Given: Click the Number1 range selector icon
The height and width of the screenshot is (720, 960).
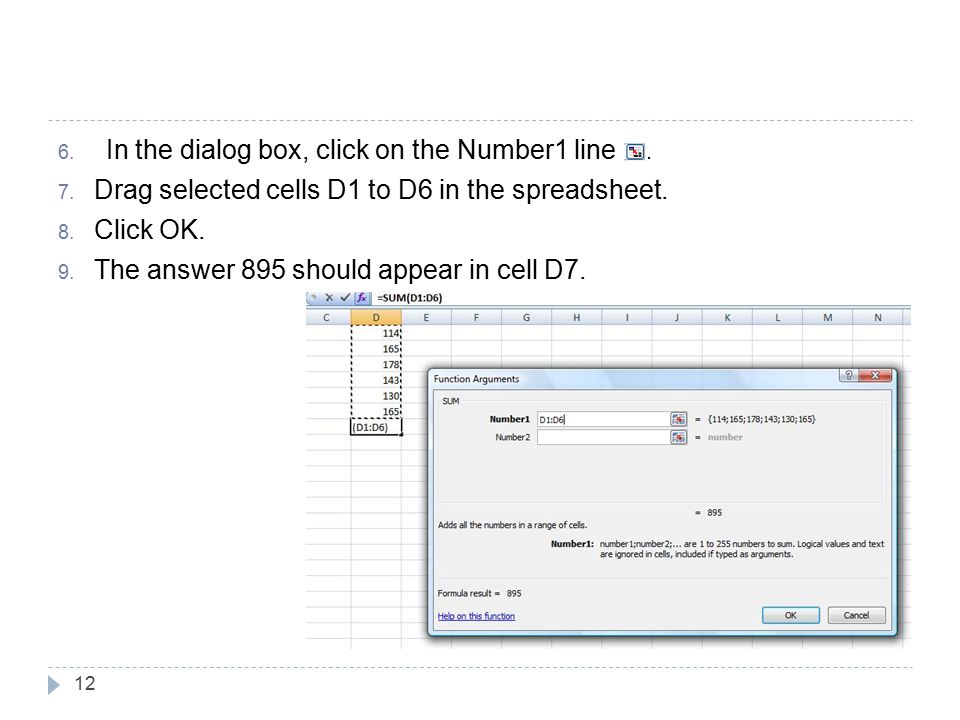Looking at the screenshot, I should click(x=678, y=419).
